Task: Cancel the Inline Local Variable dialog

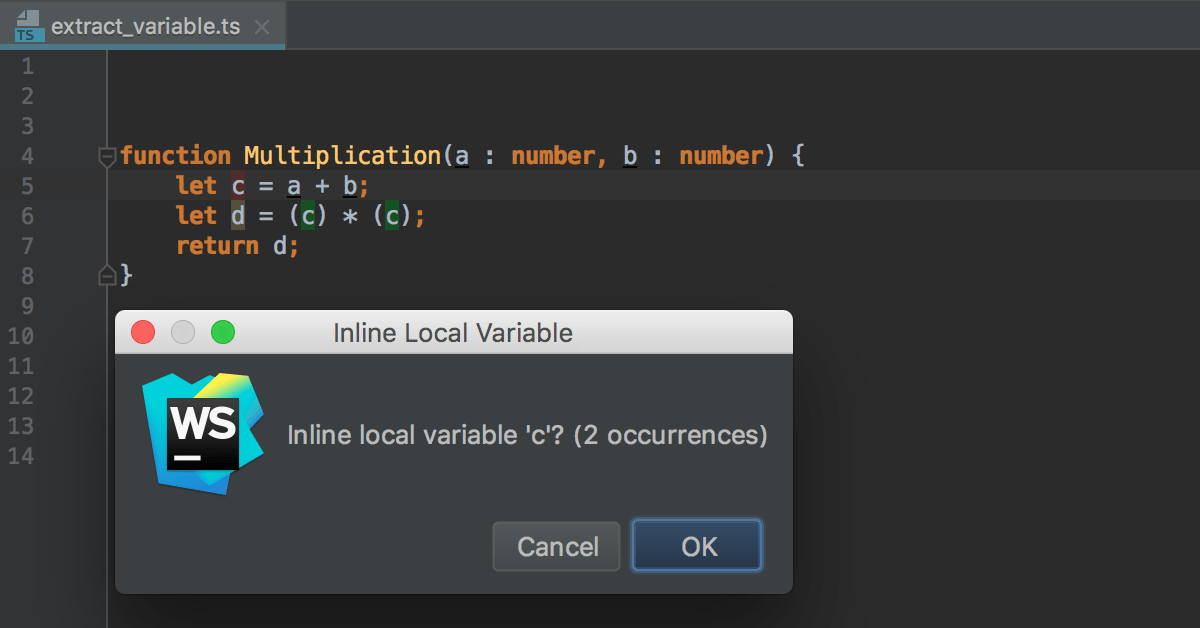Action: coord(556,546)
